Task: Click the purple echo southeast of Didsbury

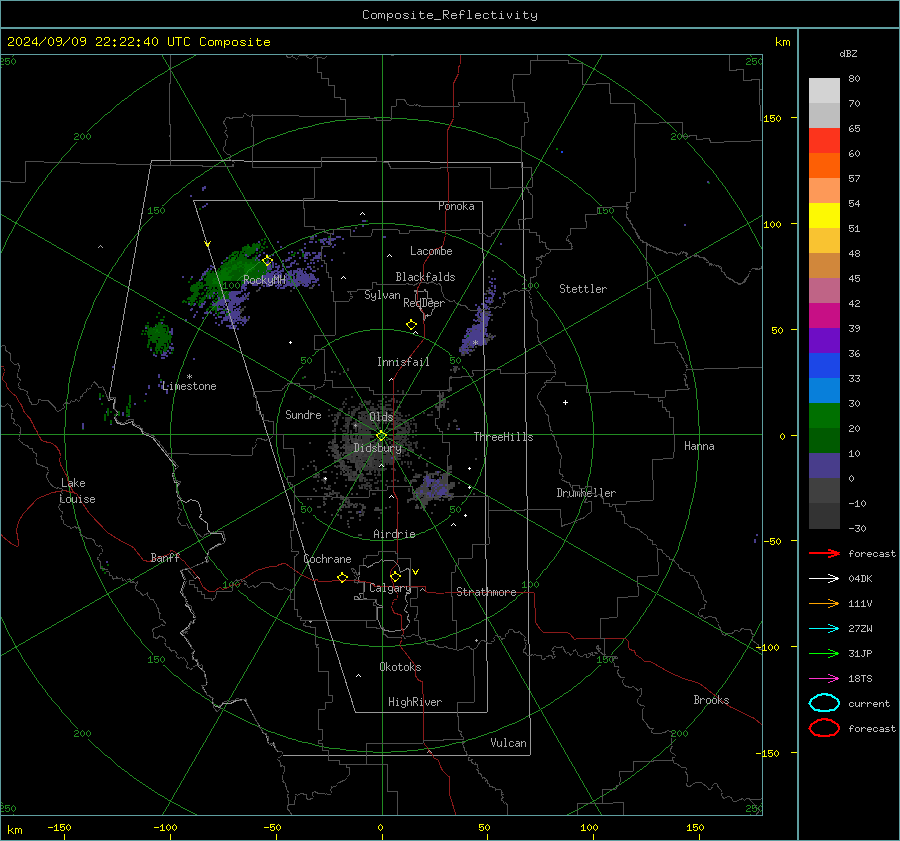Action: click(435, 487)
